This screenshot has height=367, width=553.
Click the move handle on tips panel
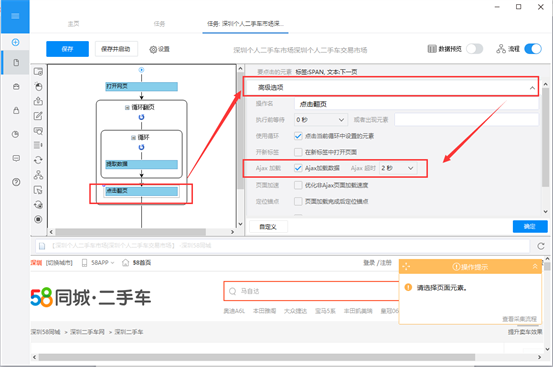pos(406,267)
